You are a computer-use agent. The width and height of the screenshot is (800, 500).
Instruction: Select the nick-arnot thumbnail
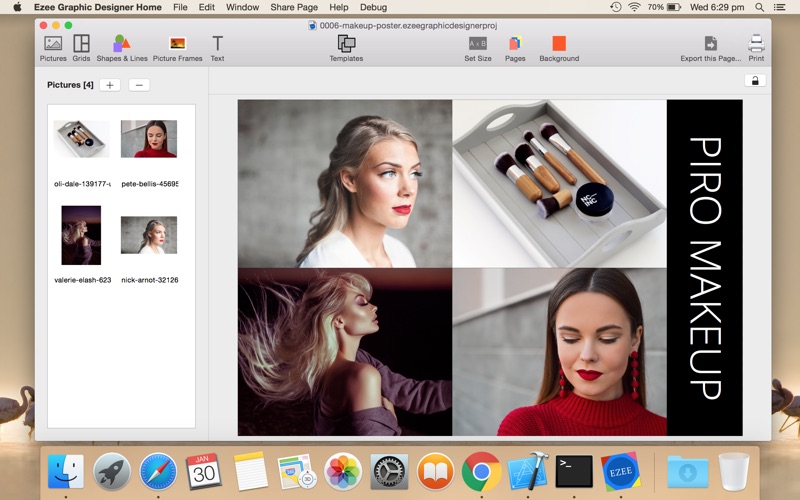(149, 235)
